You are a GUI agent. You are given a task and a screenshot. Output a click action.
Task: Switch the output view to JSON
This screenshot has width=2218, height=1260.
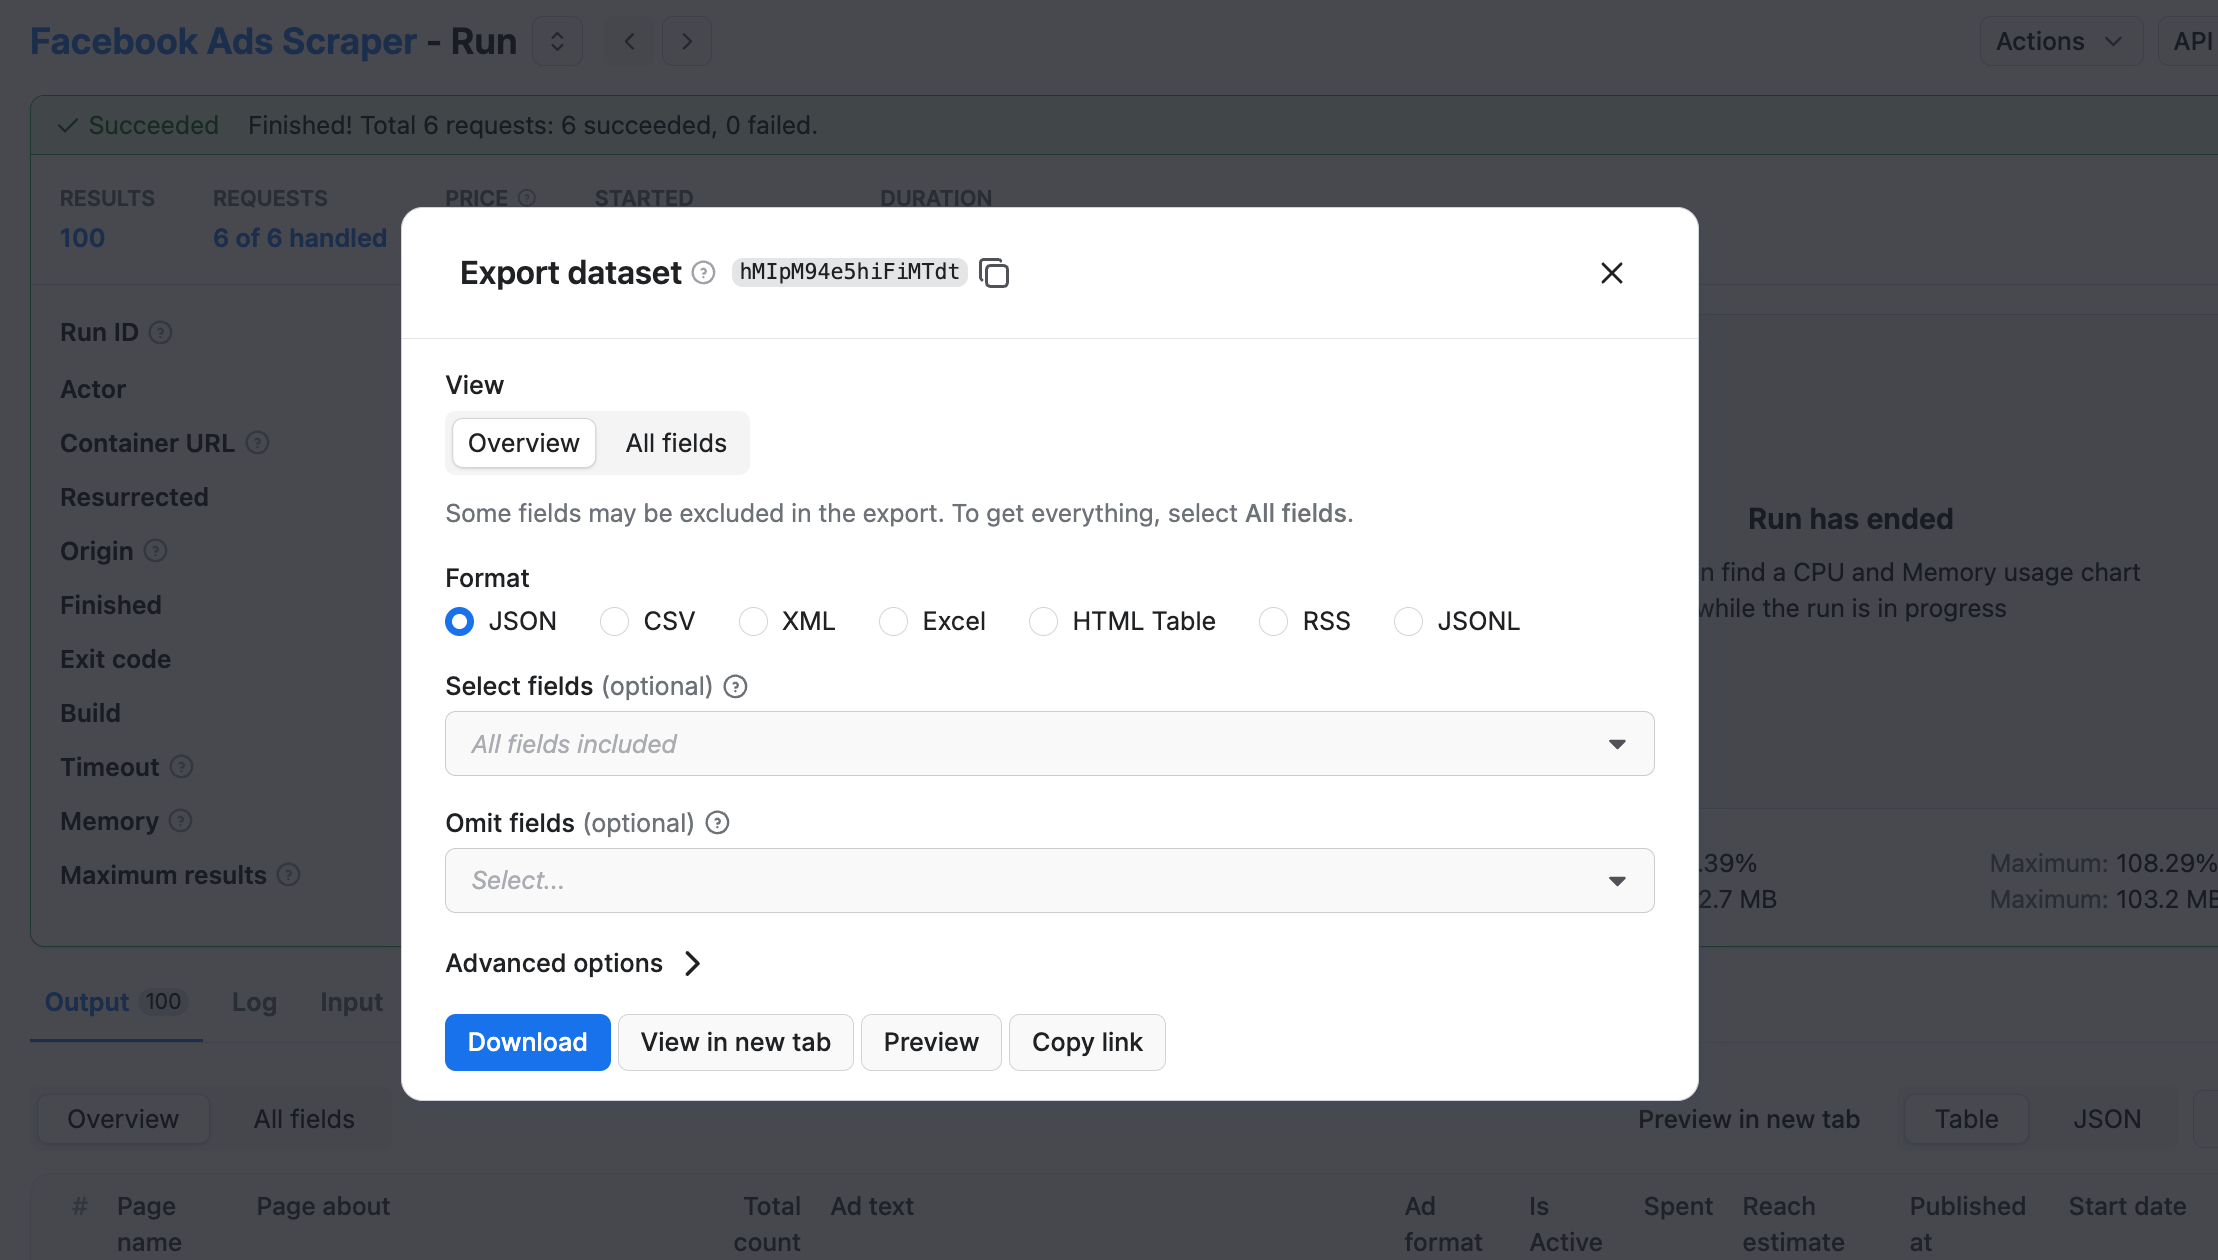2107,1118
